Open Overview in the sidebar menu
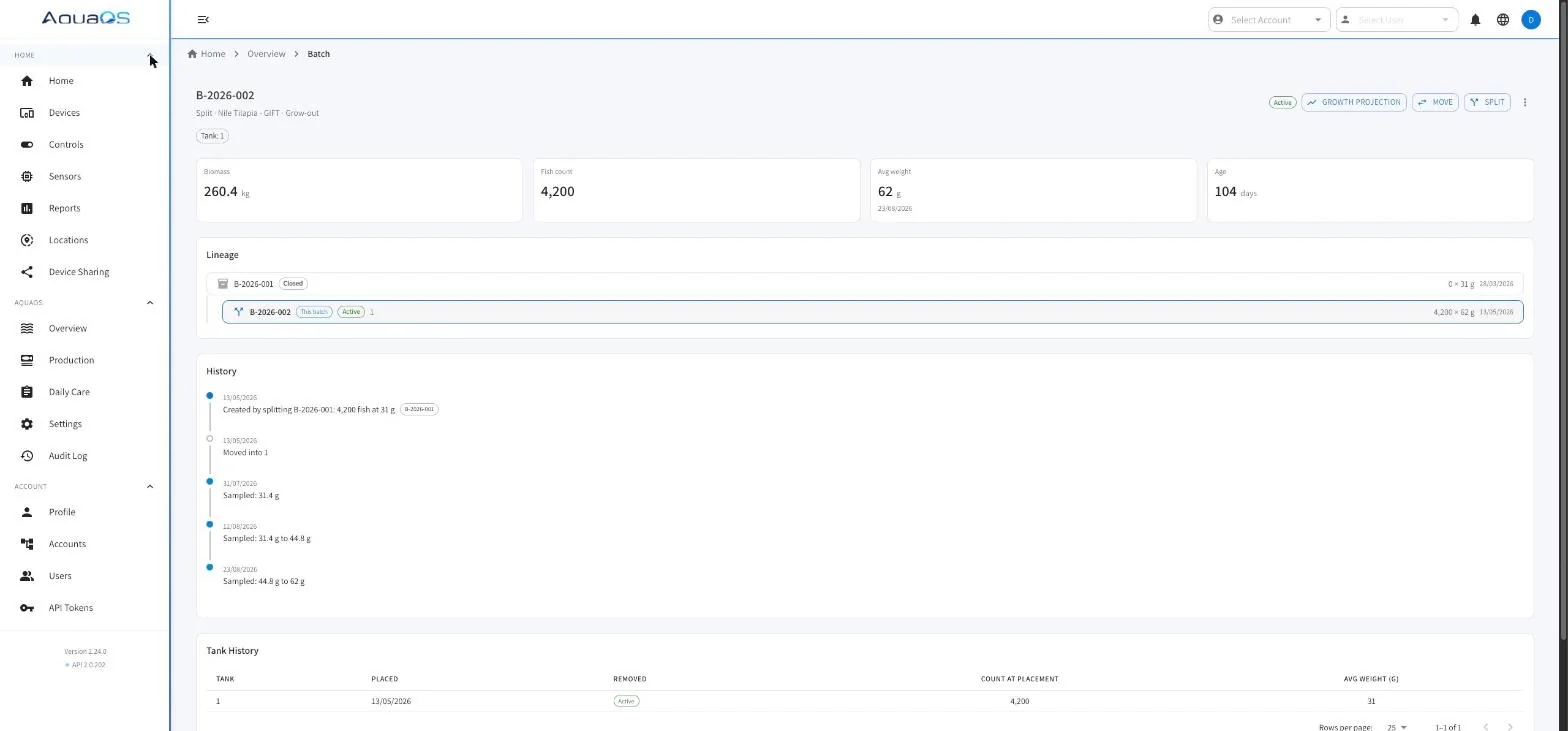The image size is (1568, 731). pyautogui.click(x=84, y=328)
